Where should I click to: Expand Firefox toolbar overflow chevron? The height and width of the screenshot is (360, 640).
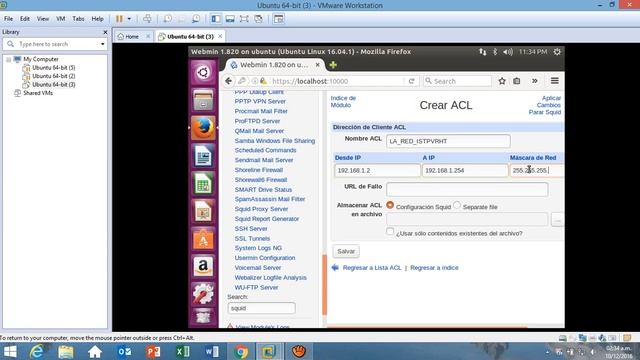click(x=534, y=81)
